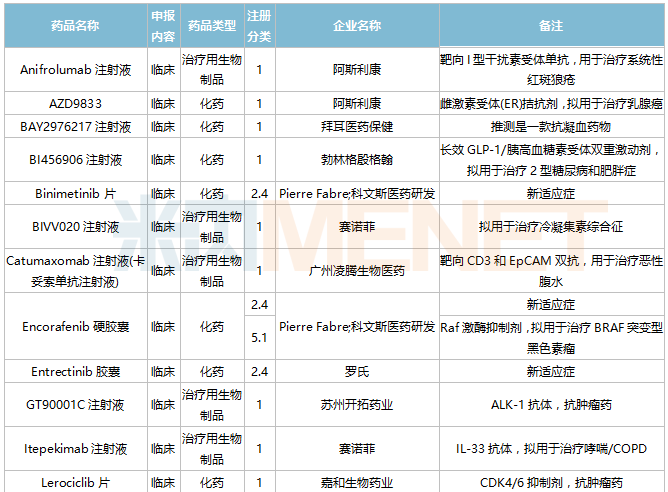668x492 pixels.
Task: Click the 企业名称 column header
Action: click(357, 26)
